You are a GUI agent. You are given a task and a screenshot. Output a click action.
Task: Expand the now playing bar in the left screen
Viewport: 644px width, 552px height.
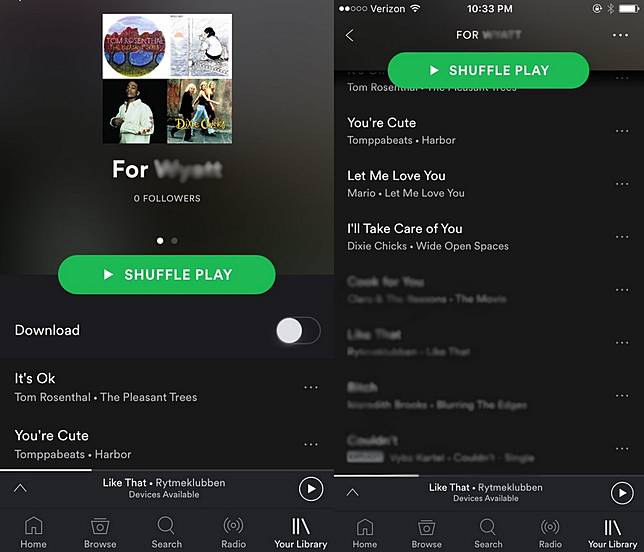coord(20,488)
